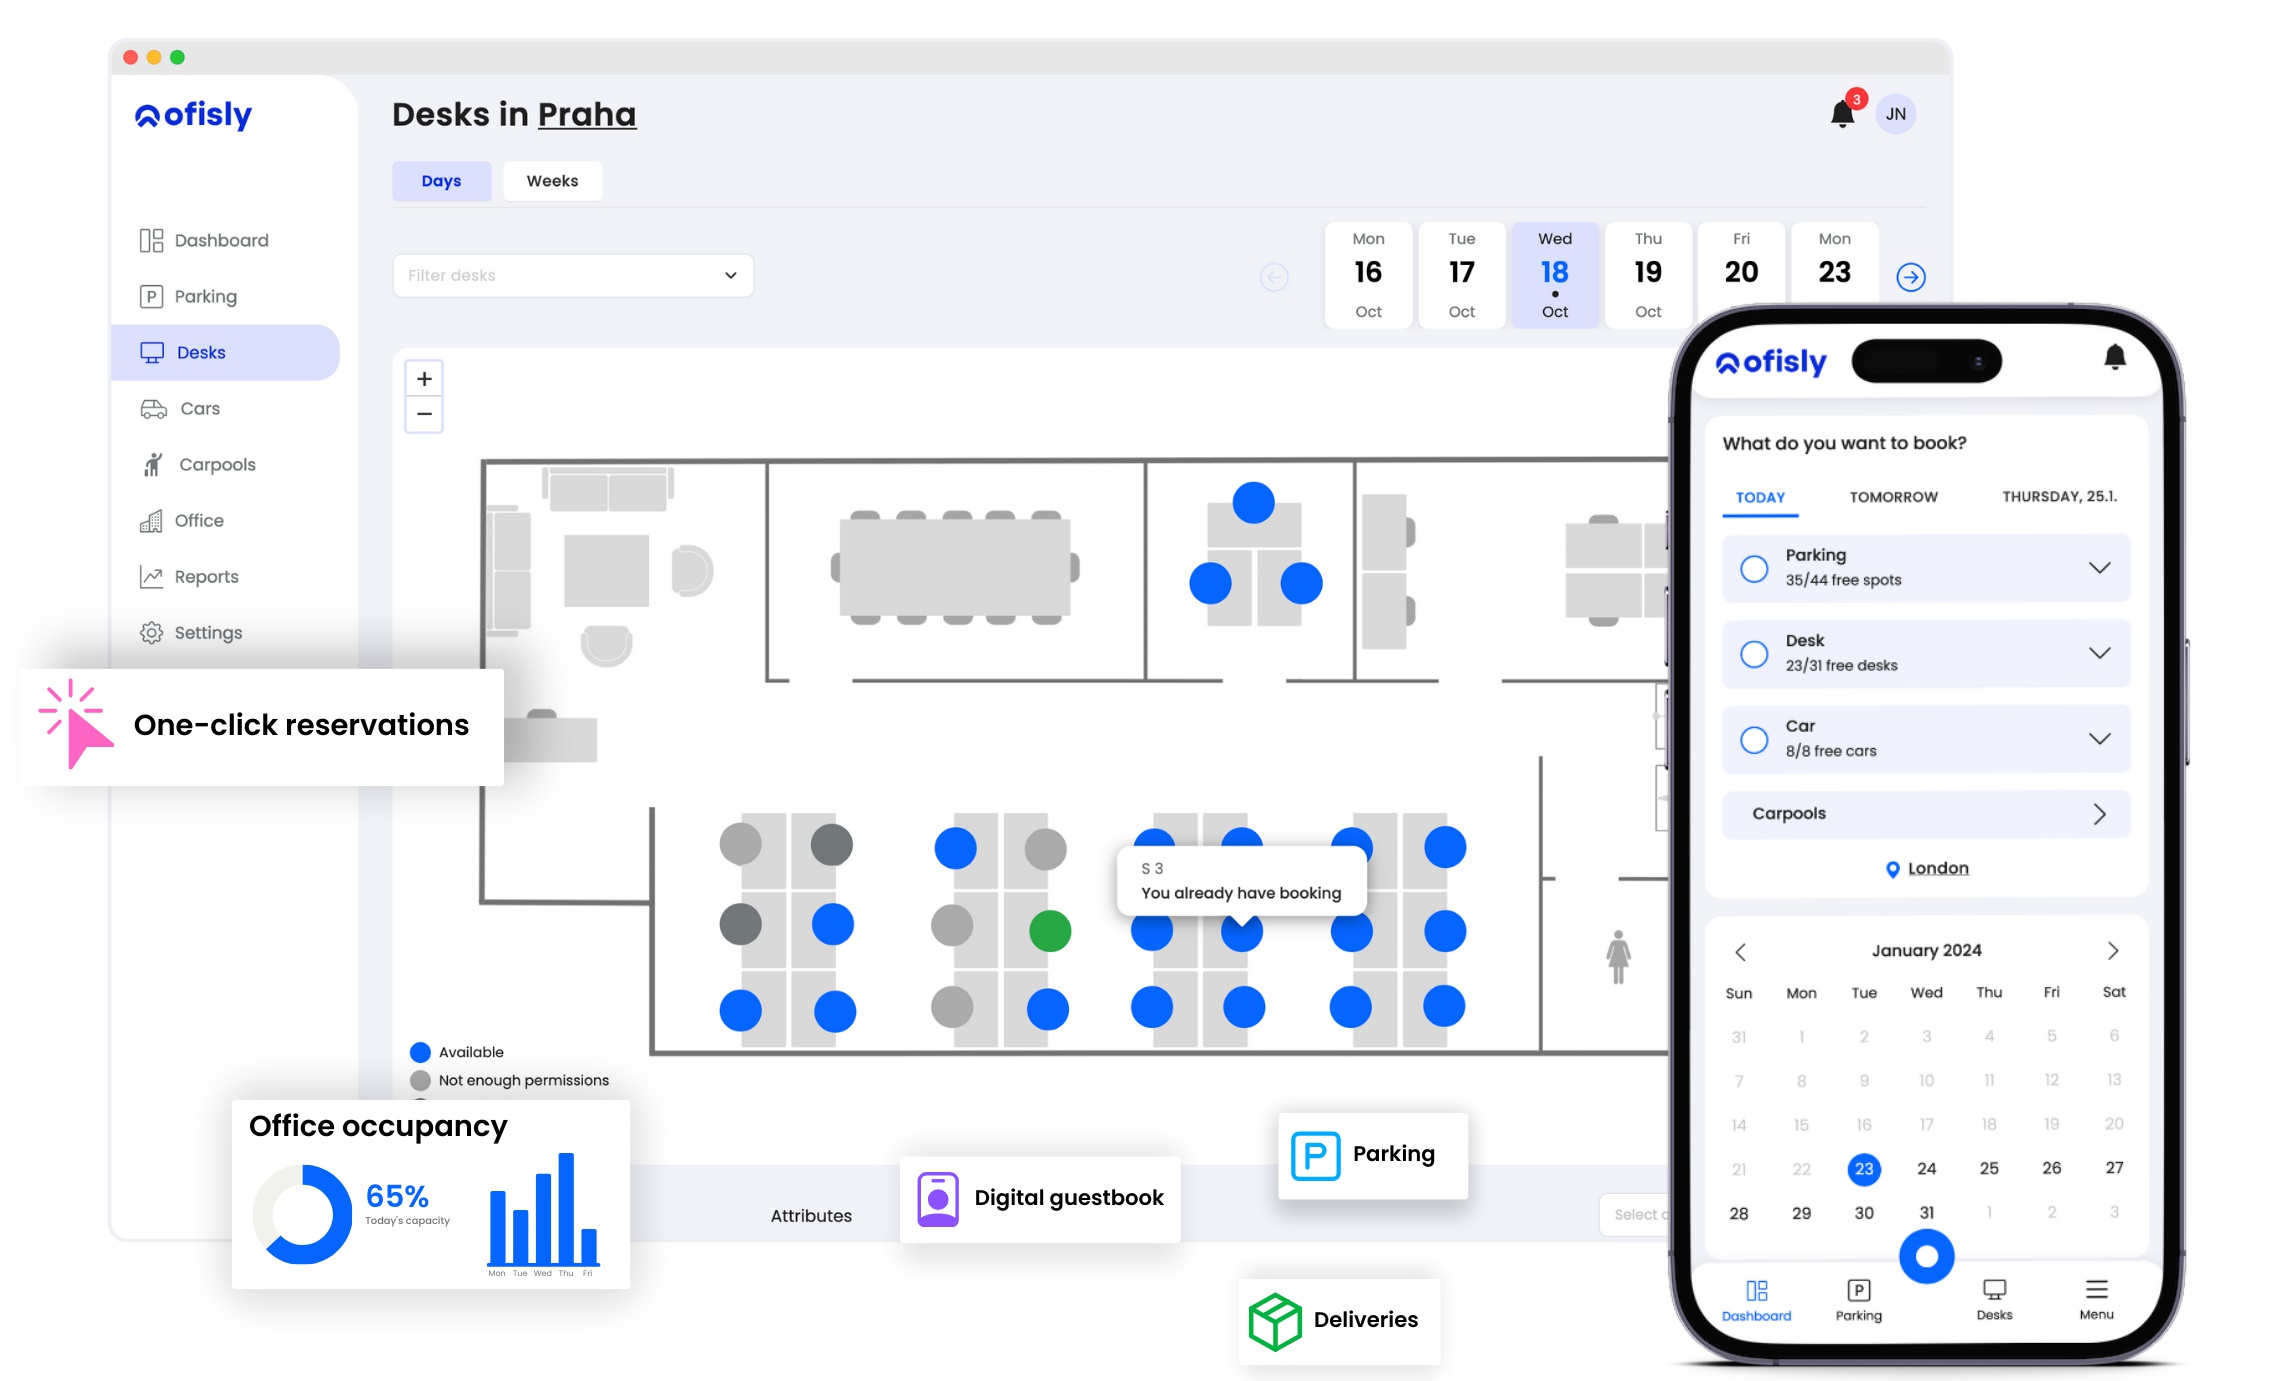Pick January 30 in phone calendar
The height and width of the screenshot is (1381, 2295).
[x=1864, y=1213]
